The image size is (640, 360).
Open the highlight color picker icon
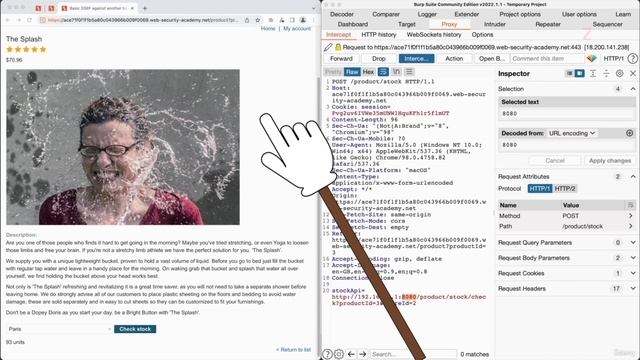click(x=591, y=59)
